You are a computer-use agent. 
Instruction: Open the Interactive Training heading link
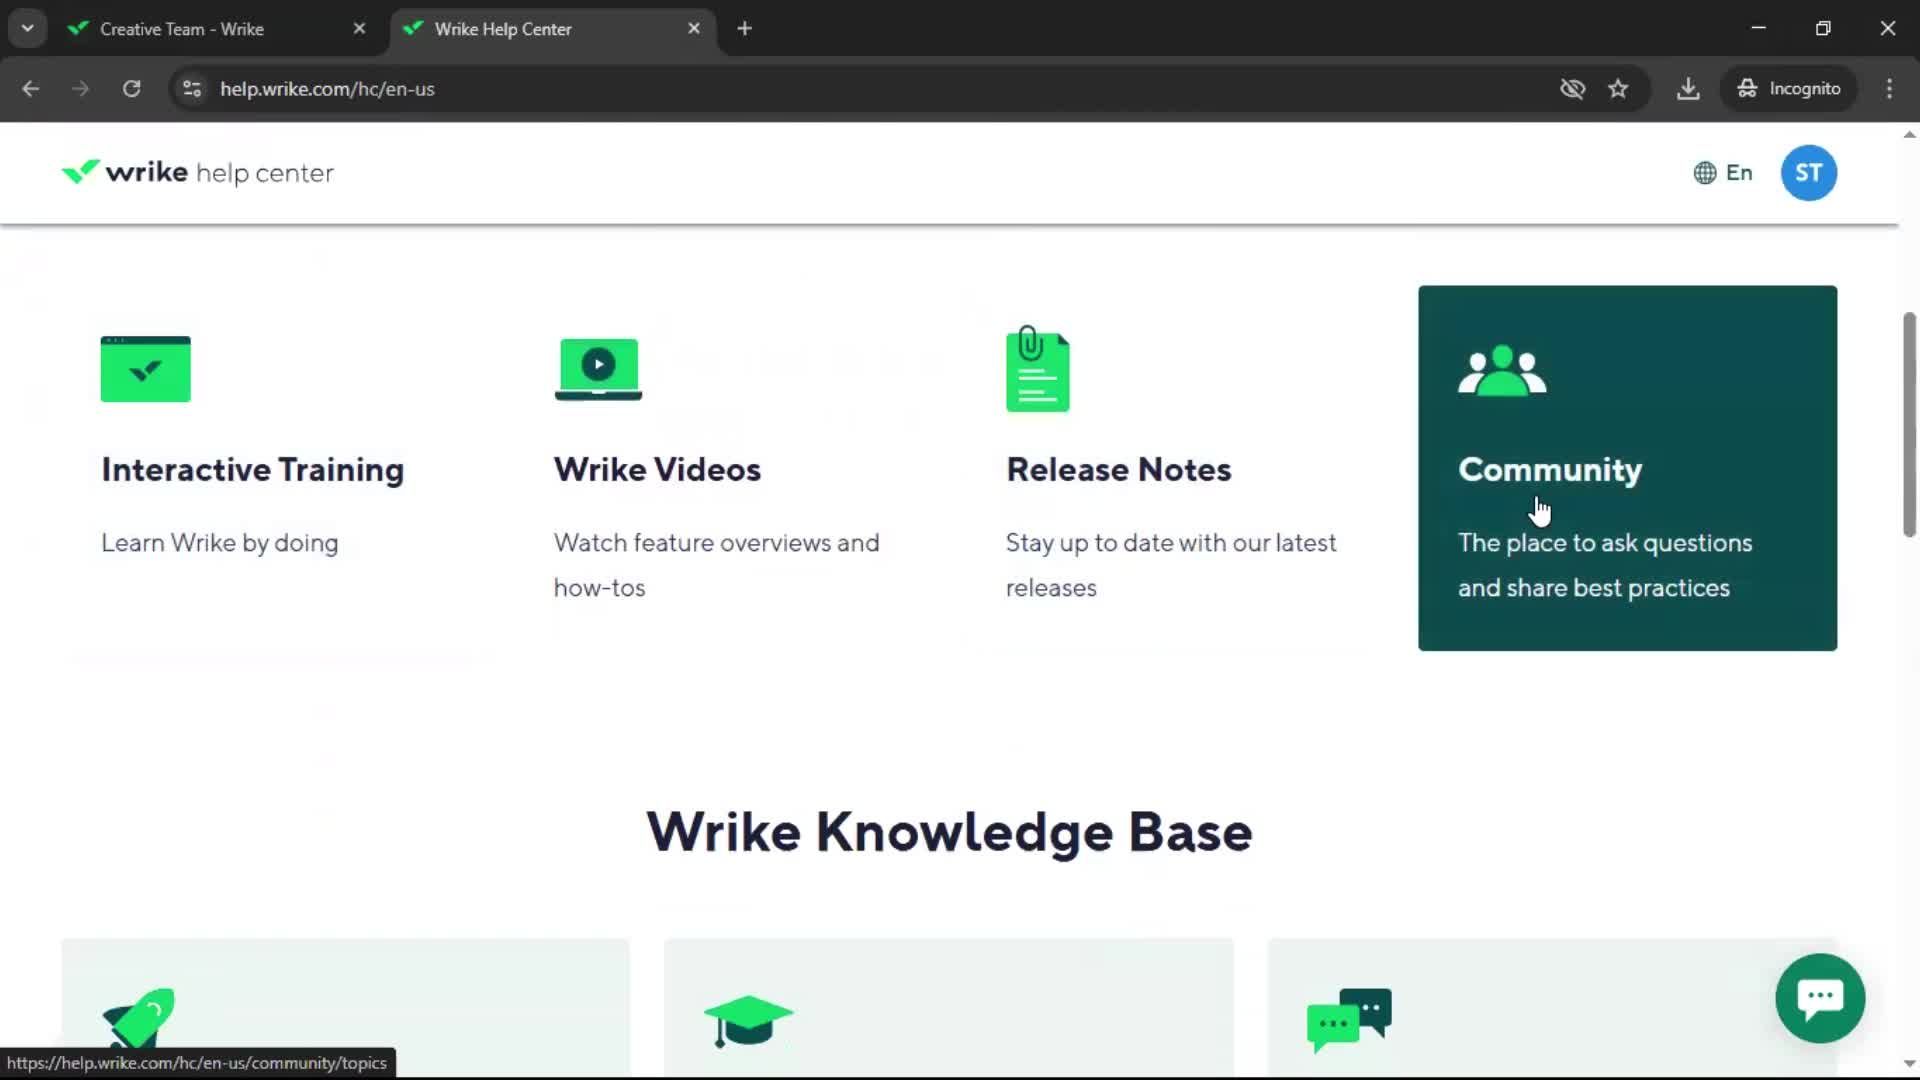point(252,470)
